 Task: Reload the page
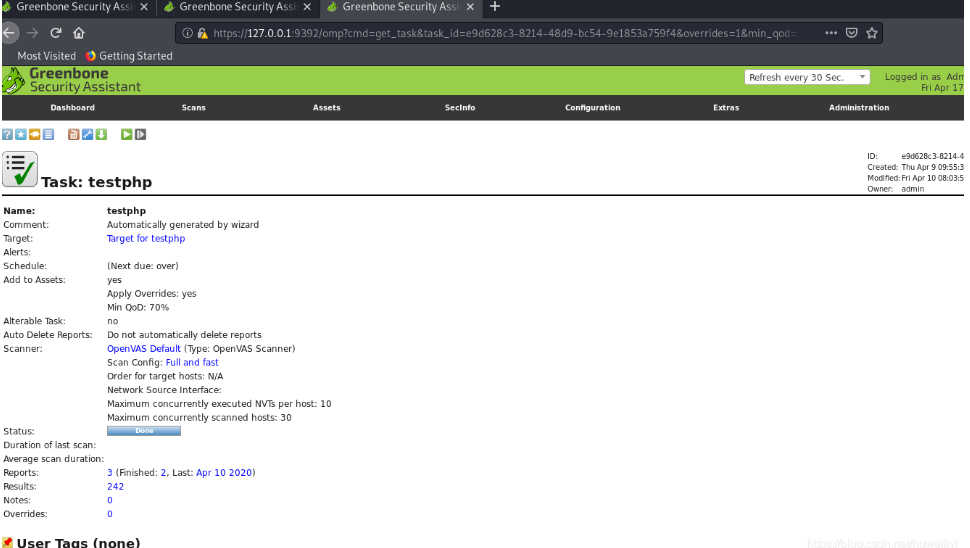[x=56, y=33]
